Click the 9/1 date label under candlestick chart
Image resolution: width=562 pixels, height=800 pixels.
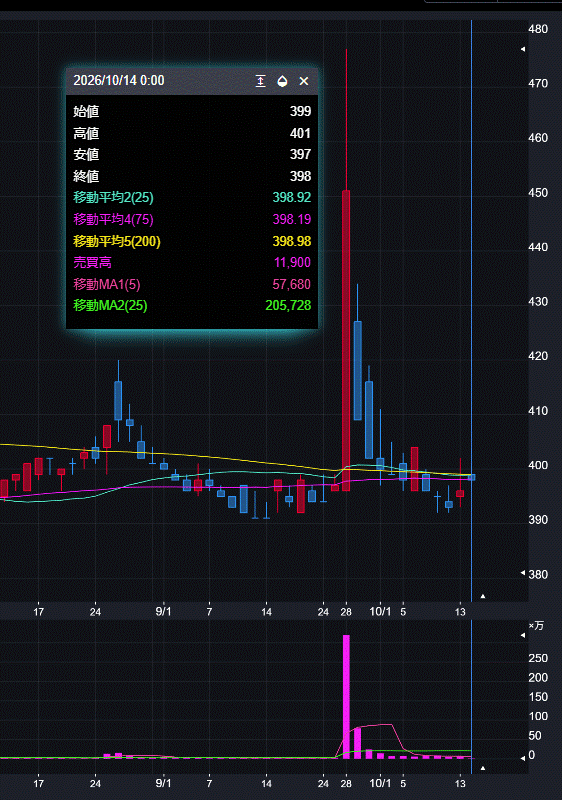pos(163,611)
